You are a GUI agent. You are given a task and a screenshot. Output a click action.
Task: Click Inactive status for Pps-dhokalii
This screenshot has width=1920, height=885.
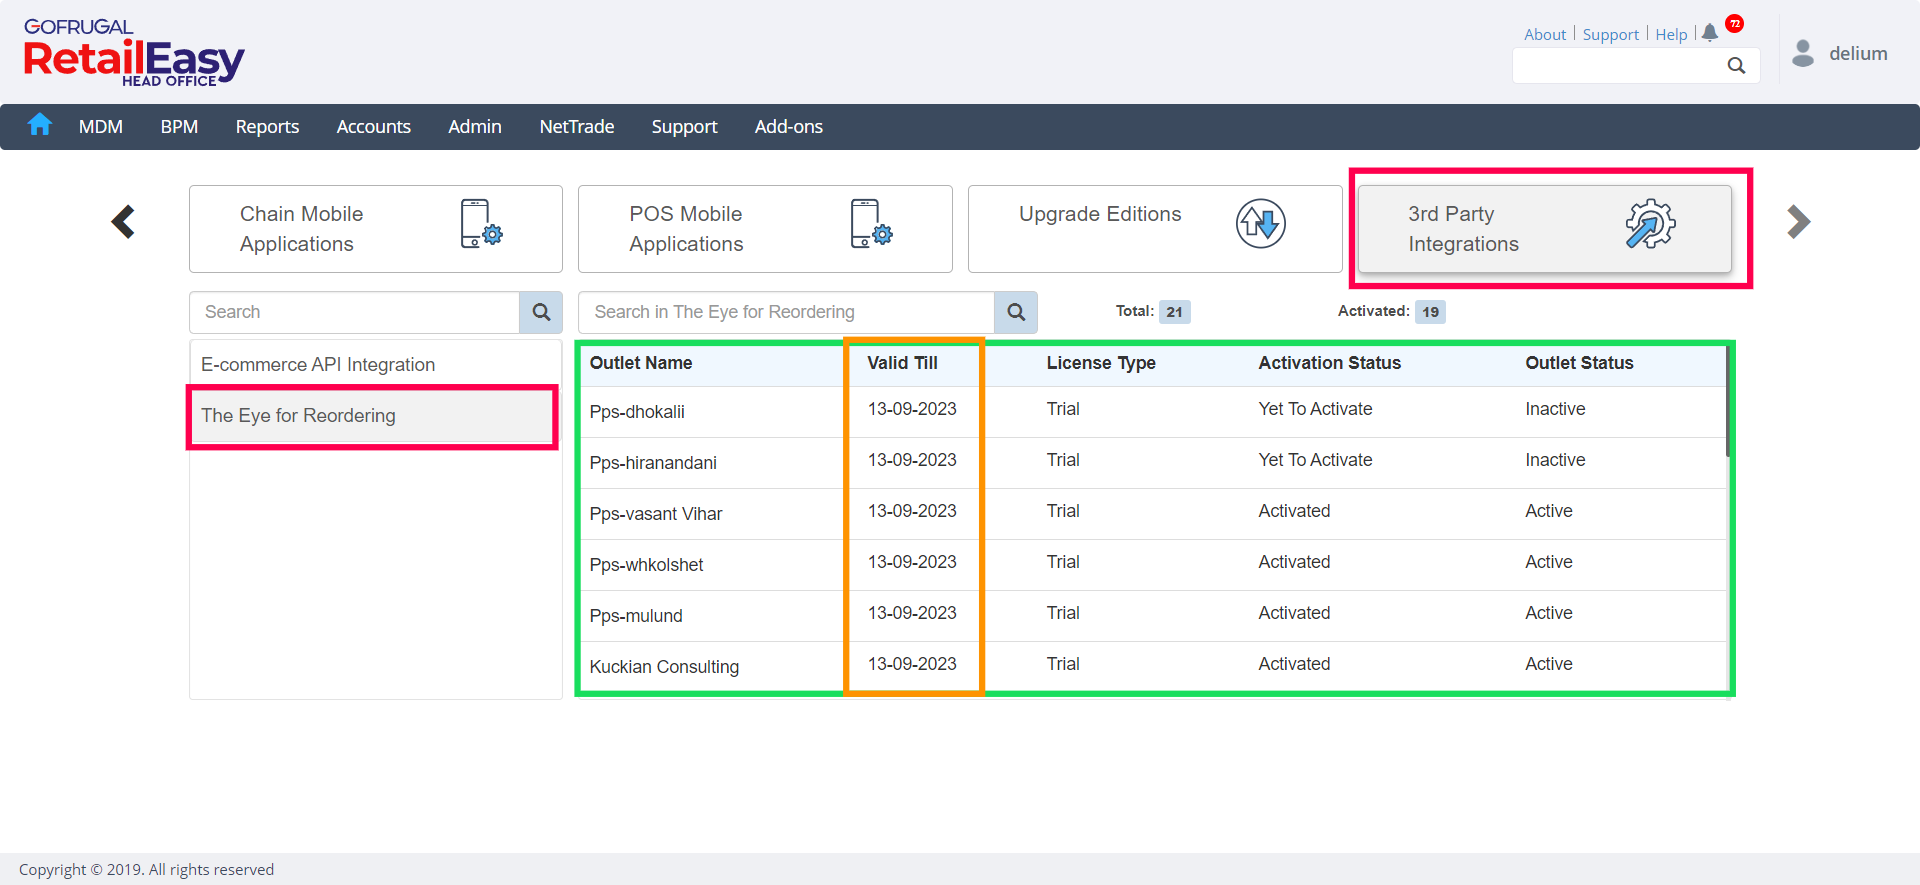click(x=1555, y=409)
